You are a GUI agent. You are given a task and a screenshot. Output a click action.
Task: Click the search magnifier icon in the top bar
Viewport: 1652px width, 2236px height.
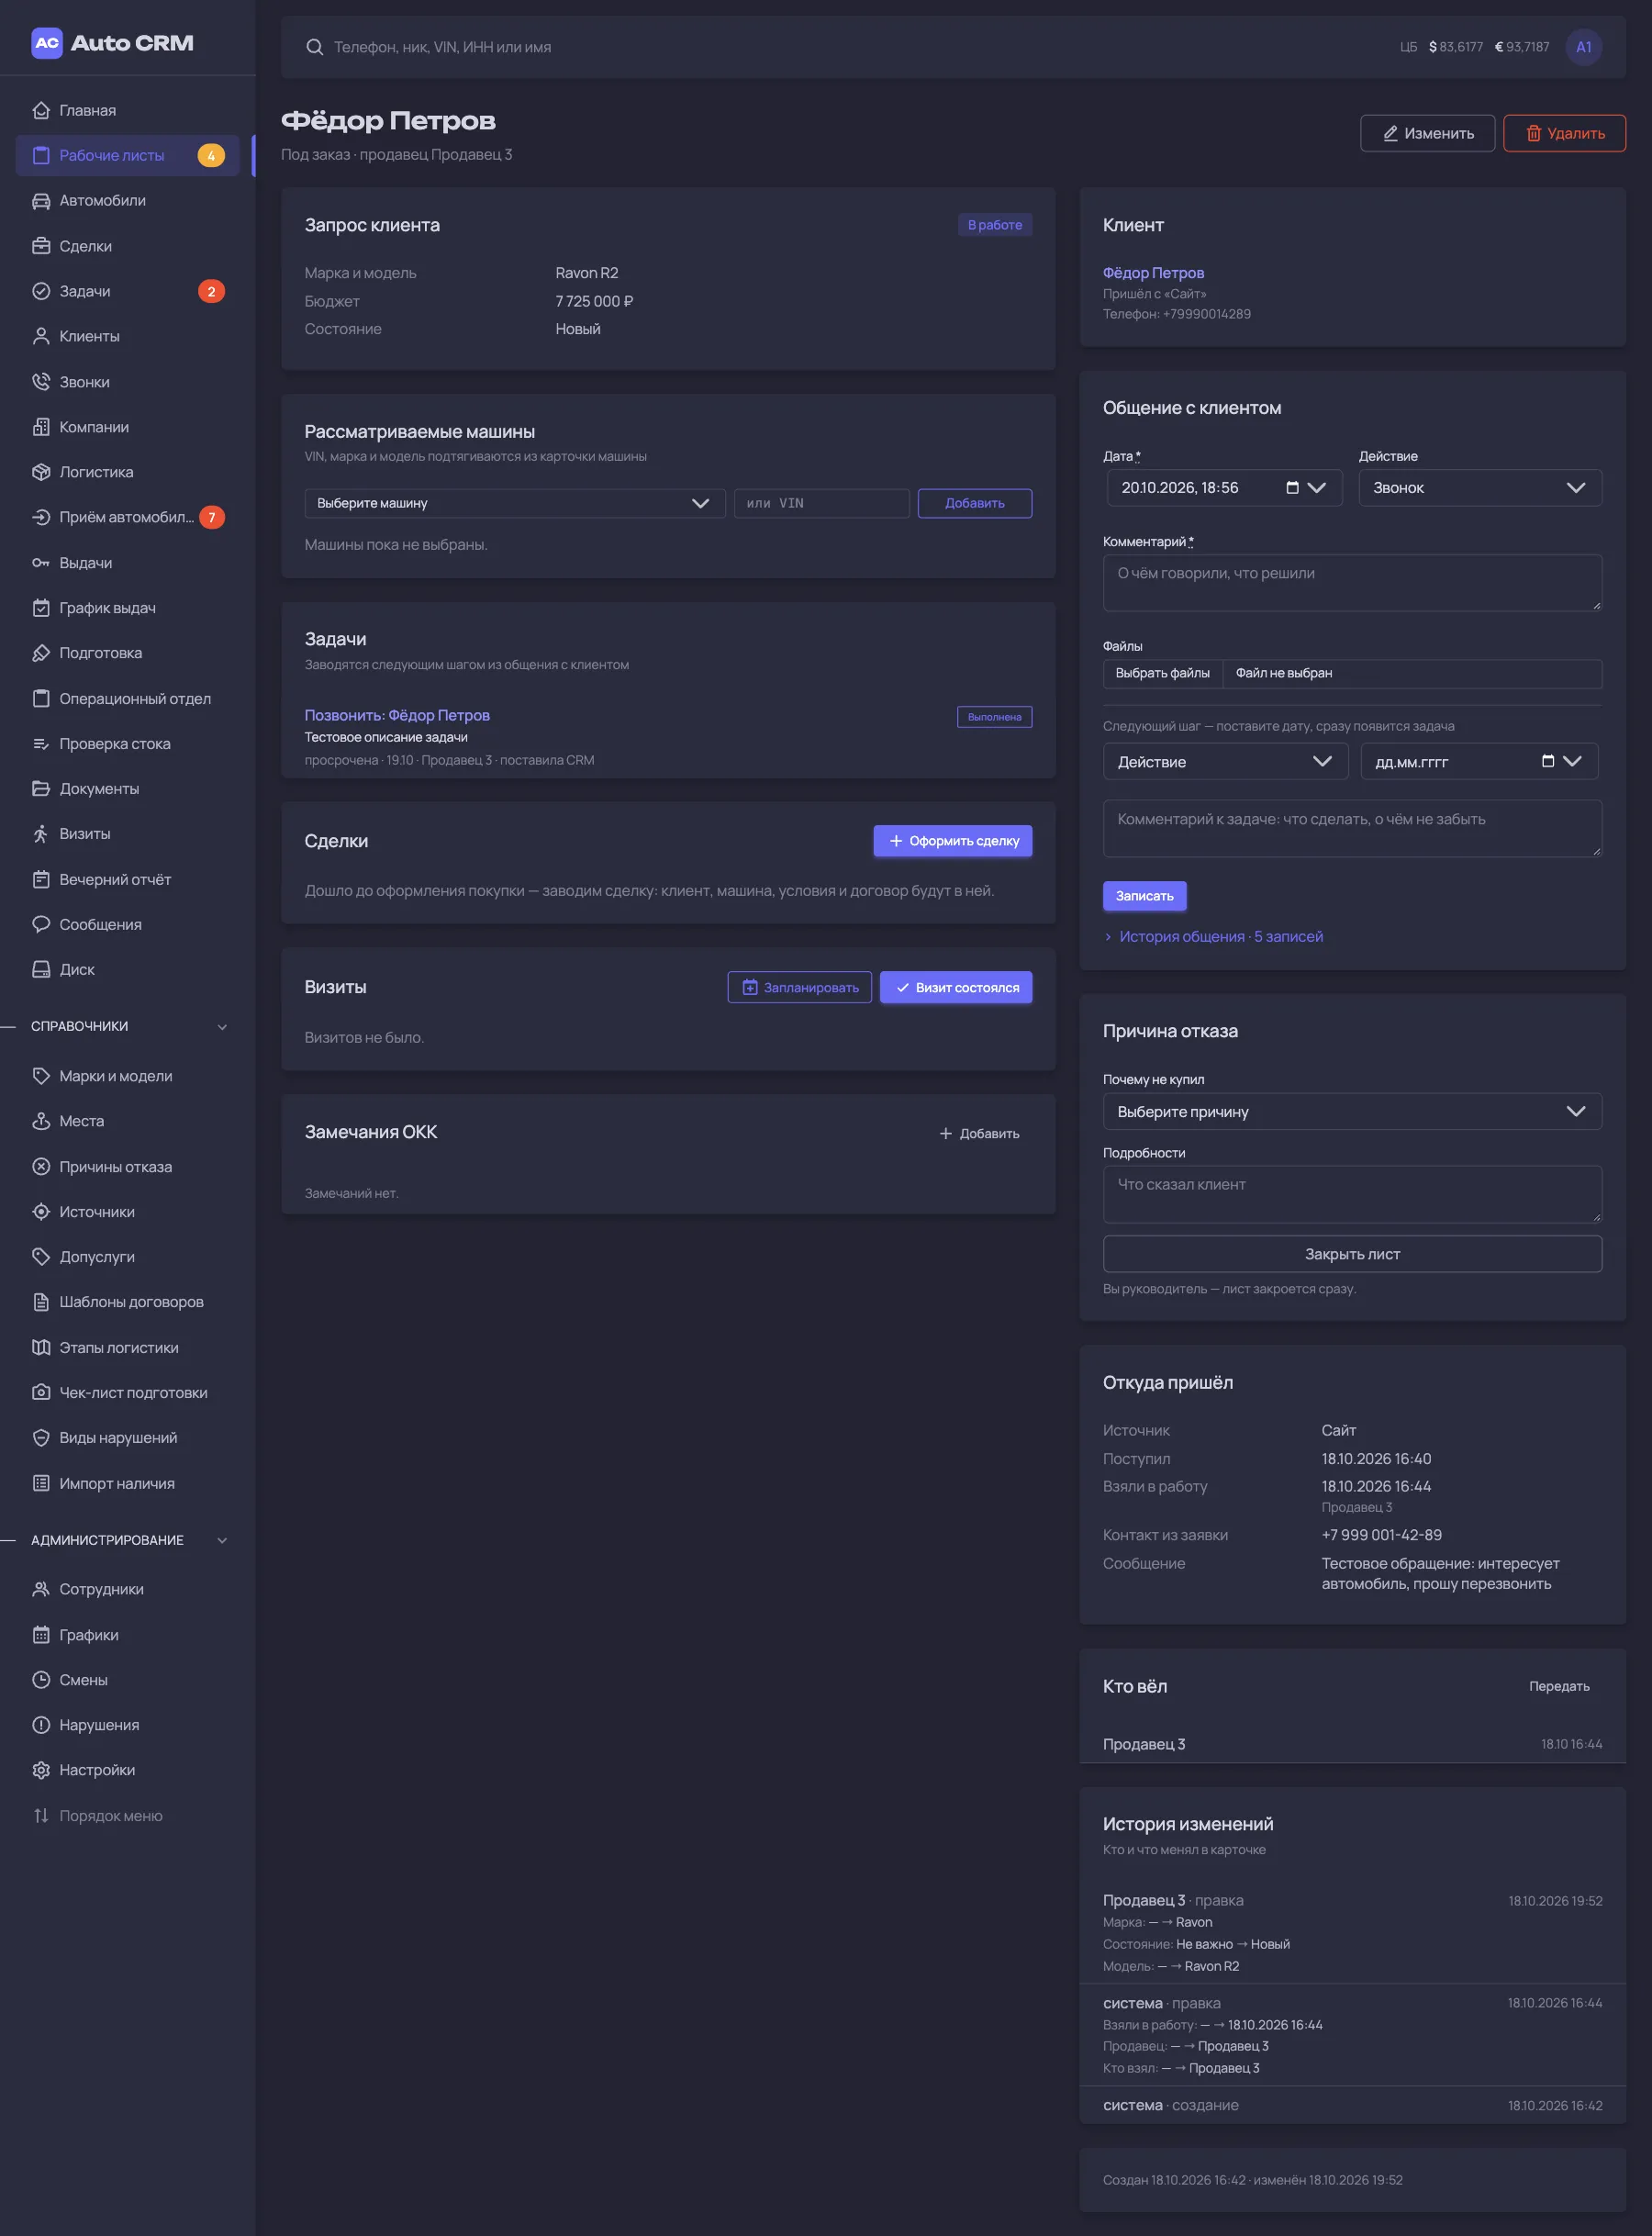(314, 47)
